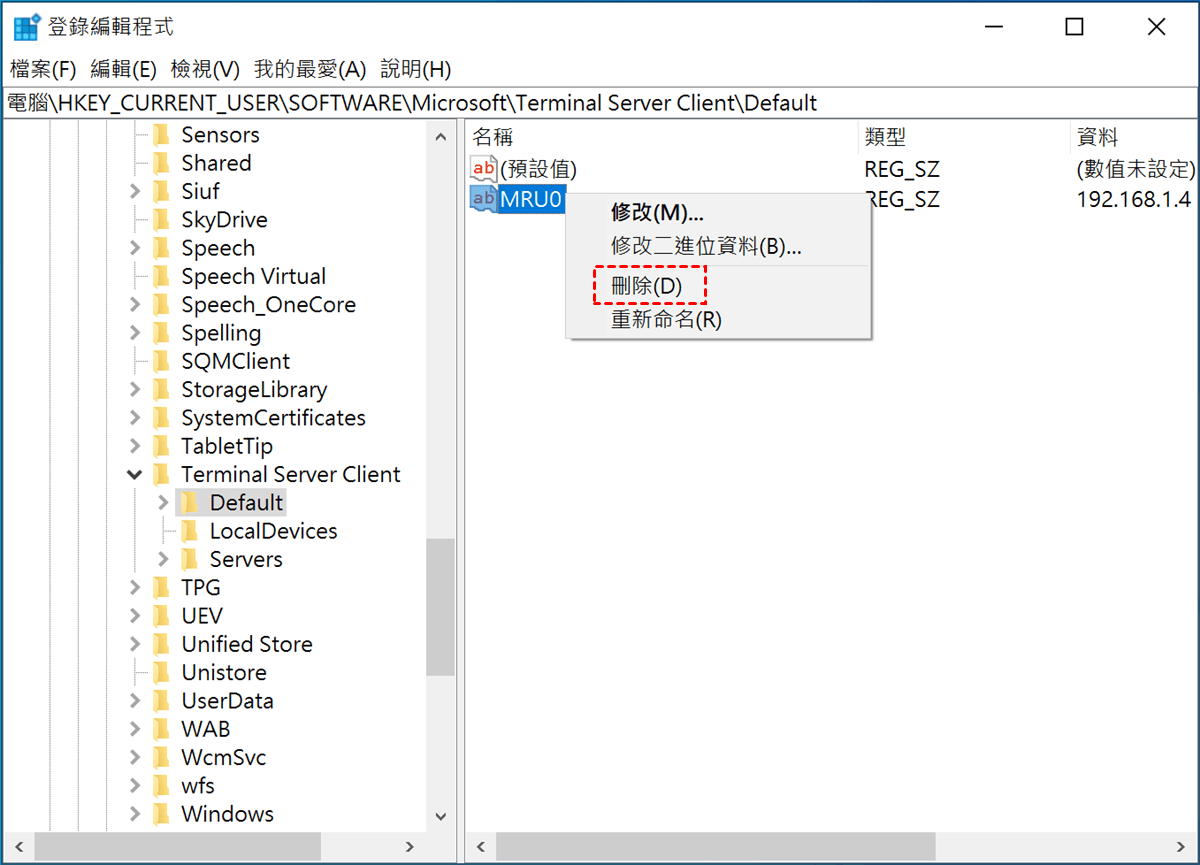Screen dimensions: 1200x865
Task: Expand the Siuf key
Action: (x=135, y=191)
